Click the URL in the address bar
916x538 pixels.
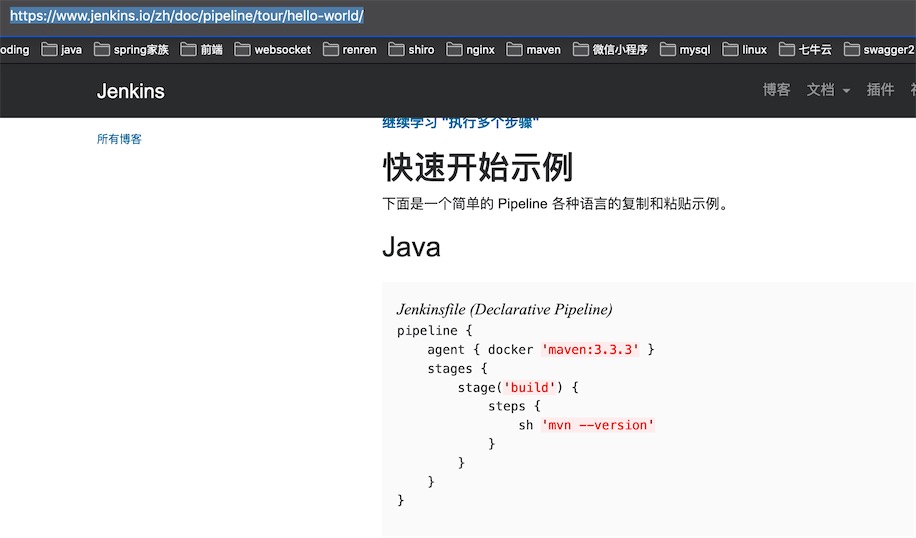coord(187,16)
